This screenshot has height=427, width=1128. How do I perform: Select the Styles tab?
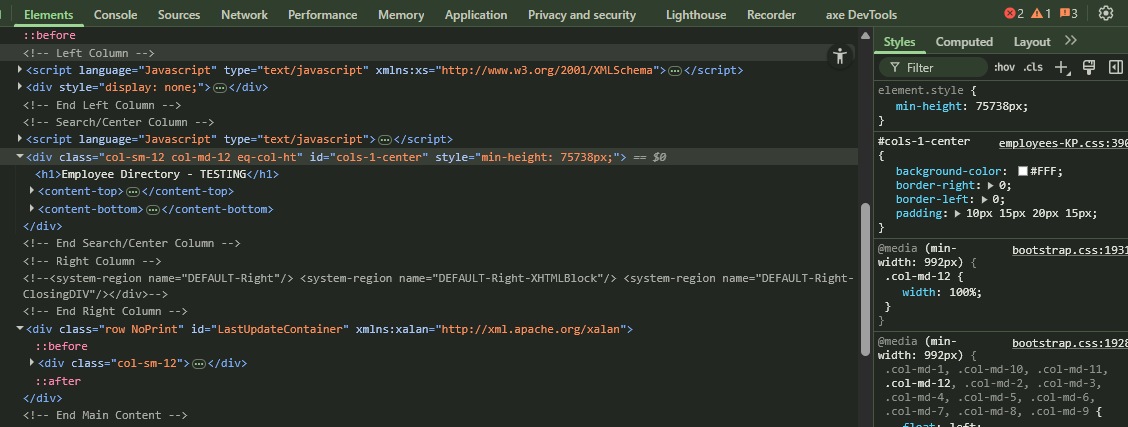(899, 42)
